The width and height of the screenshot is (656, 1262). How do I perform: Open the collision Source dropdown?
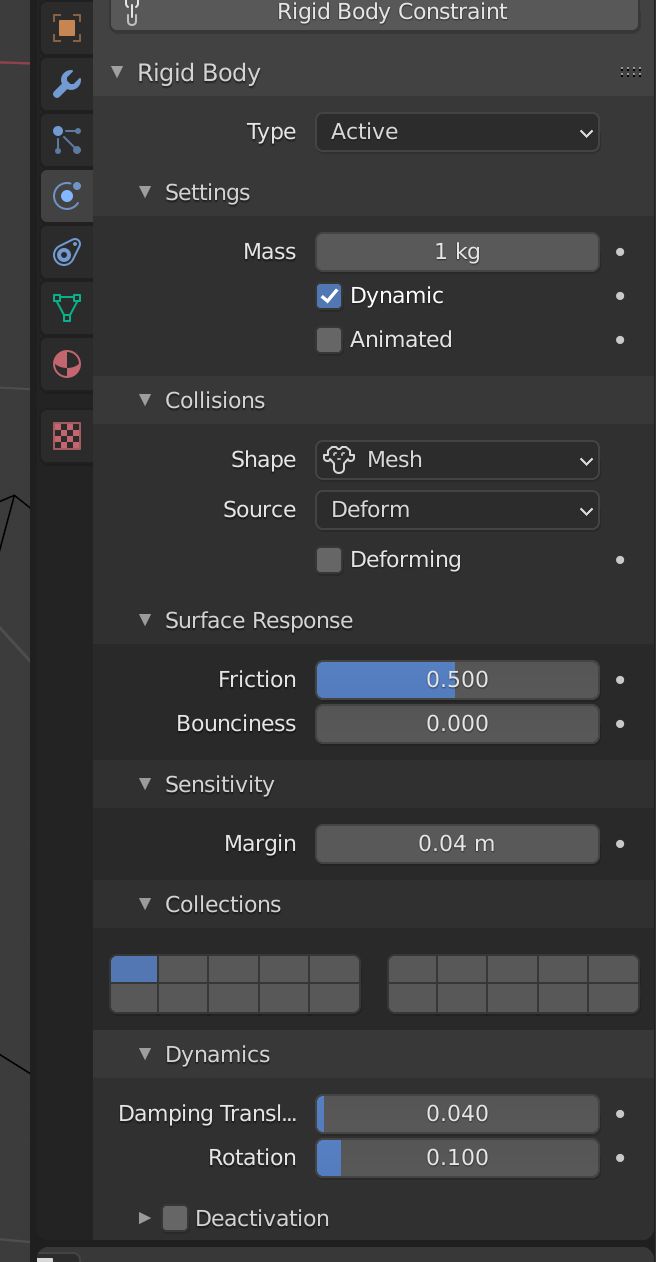pos(457,510)
